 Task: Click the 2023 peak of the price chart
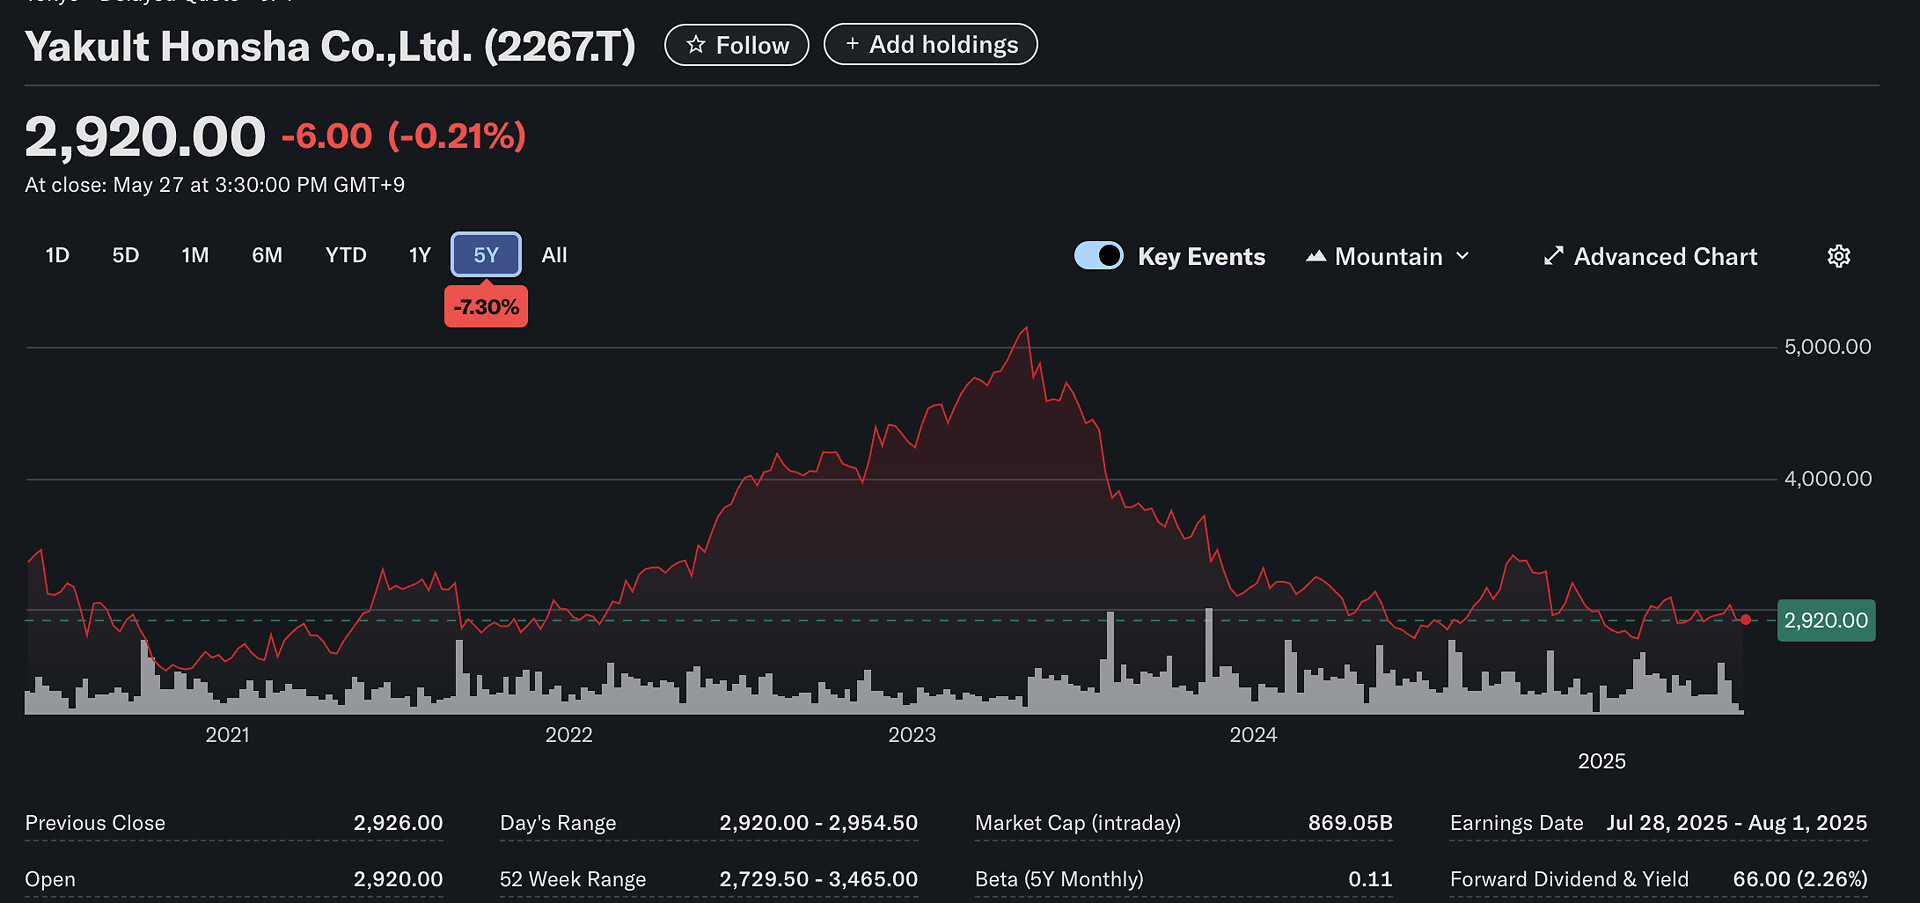[x=1026, y=329]
